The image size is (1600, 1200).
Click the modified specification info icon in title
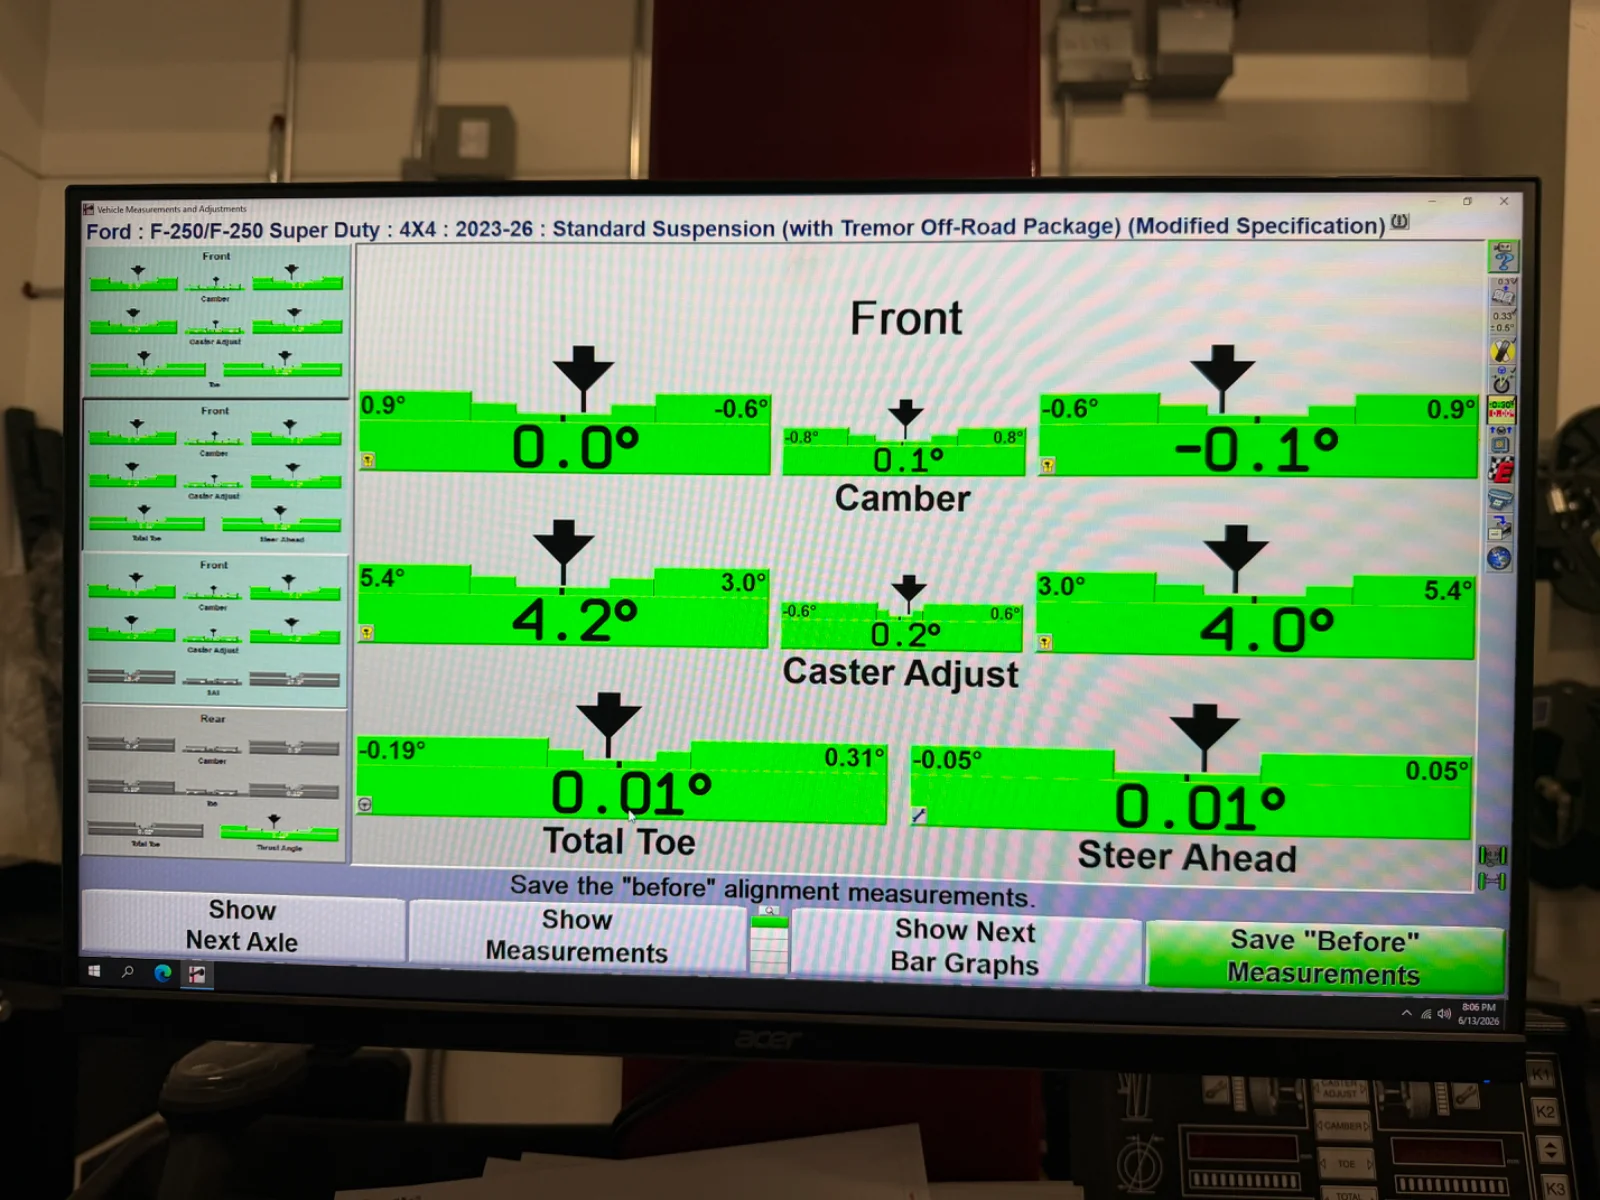pyautogui.click(x=1400, y=222)
